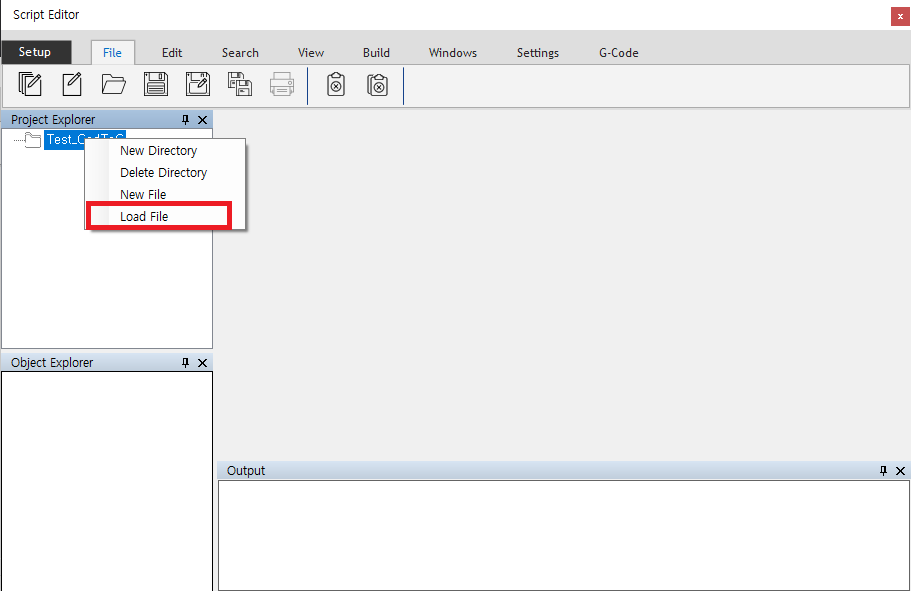The image size is (911, 591).
Task: Click the Save As floppy-with-pencil icon
Action: tap(198, 85)
